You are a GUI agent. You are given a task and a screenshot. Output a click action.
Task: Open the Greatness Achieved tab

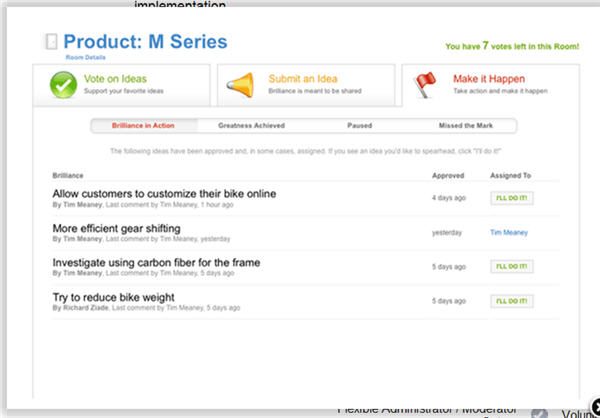(251, 126)
